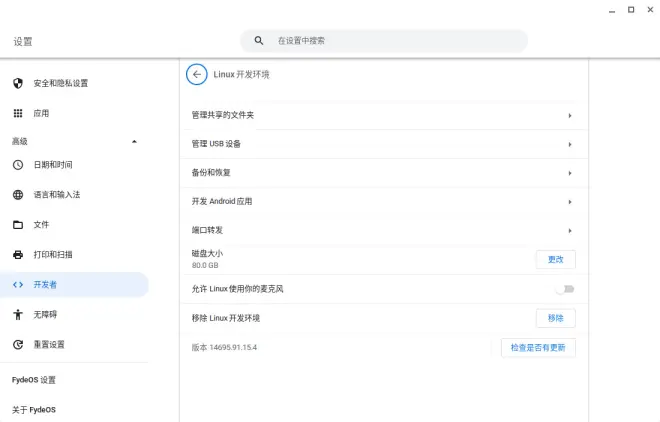Click the folder icon next to 文件
The image size is (660, 422).
click(x=18, y=225)
